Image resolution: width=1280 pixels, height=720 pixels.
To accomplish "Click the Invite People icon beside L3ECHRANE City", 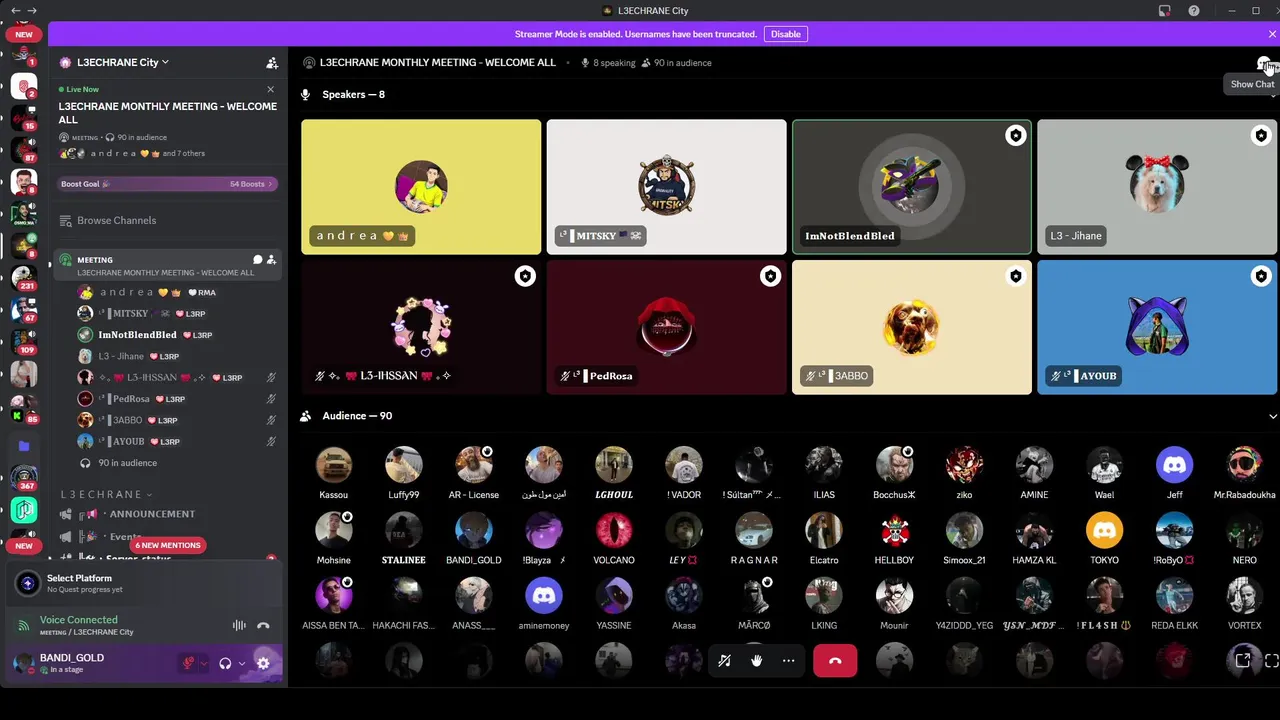I will [272, 62].
